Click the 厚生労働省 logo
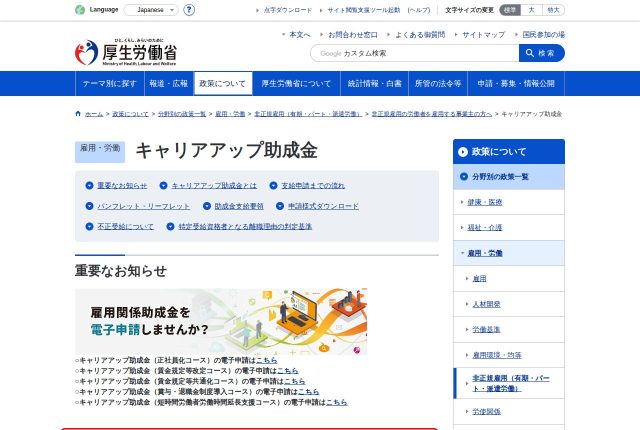Screen dimensions: 640x430 [x=126, y=52]
